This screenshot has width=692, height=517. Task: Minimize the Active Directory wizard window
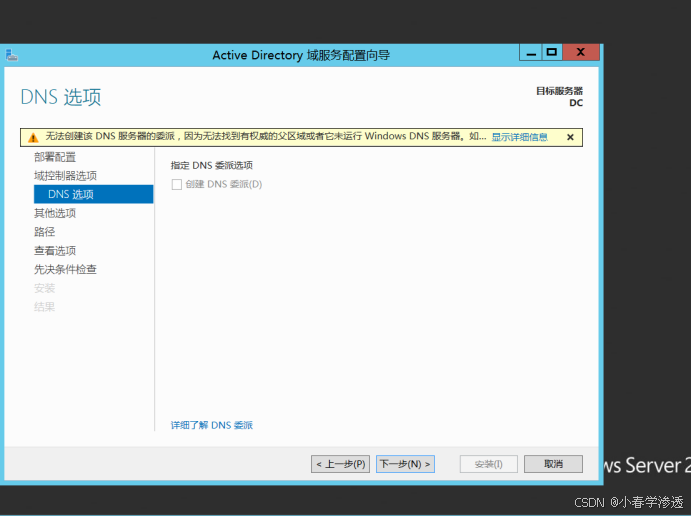coord(530,53)
